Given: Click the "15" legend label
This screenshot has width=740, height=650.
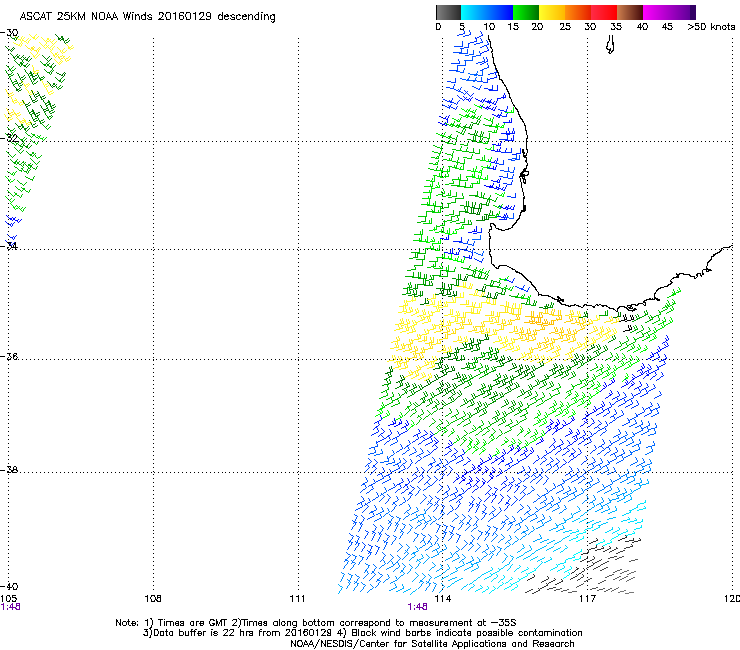Looking at the screenshot, I should (513, 27).
